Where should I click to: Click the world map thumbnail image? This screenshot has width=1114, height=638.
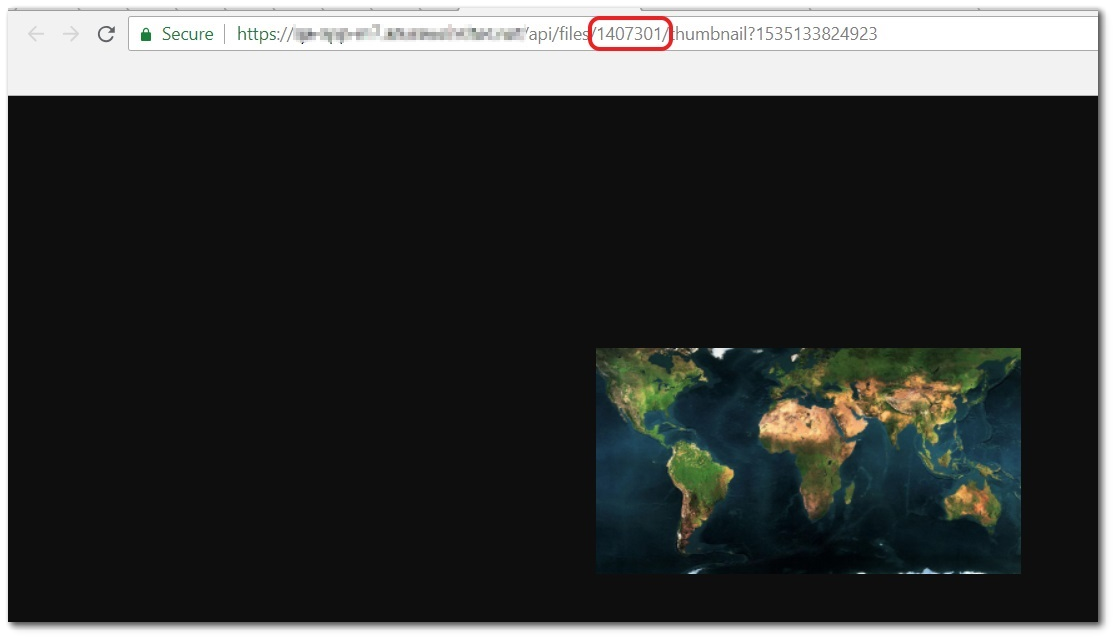click(x=807, y=460)
